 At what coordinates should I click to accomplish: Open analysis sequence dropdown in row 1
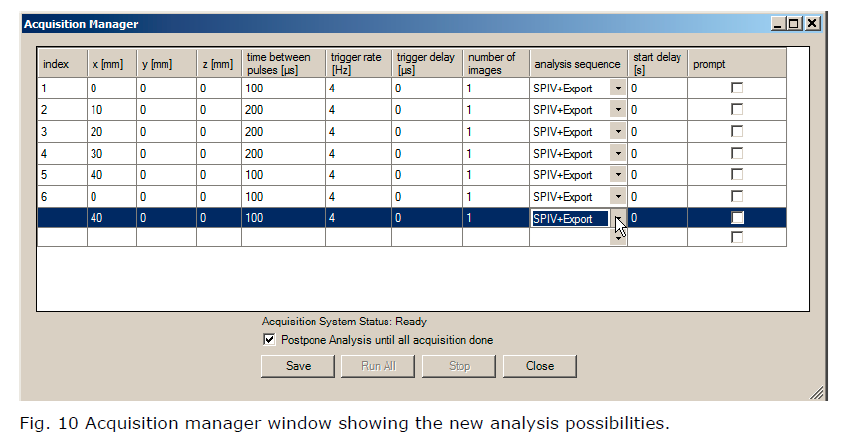(x=618, y=89)
